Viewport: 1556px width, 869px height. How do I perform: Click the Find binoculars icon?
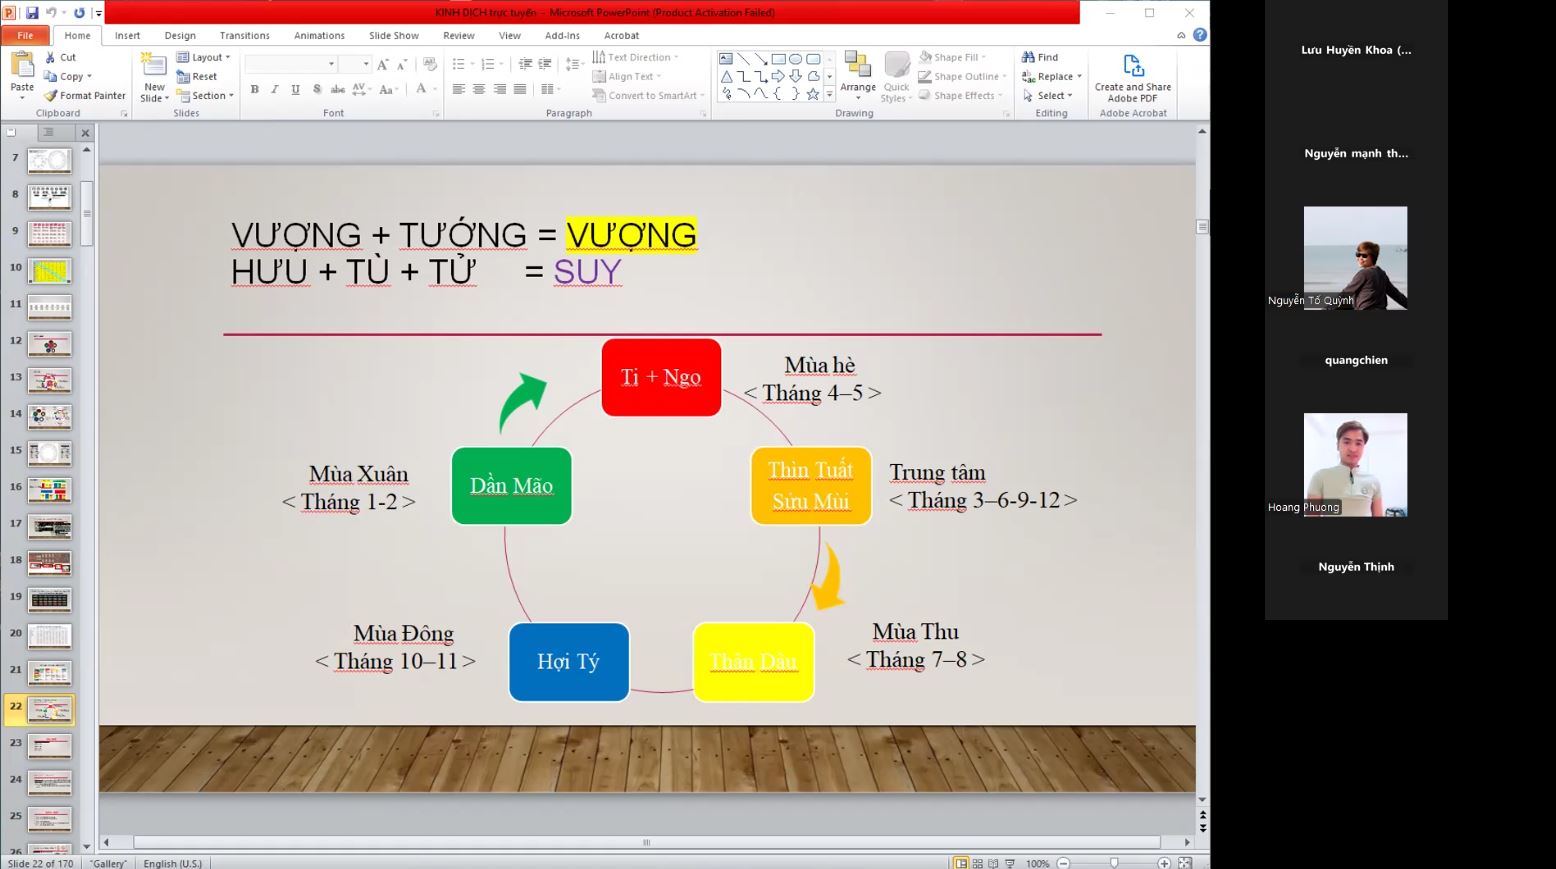click(x=1028, y=58)
